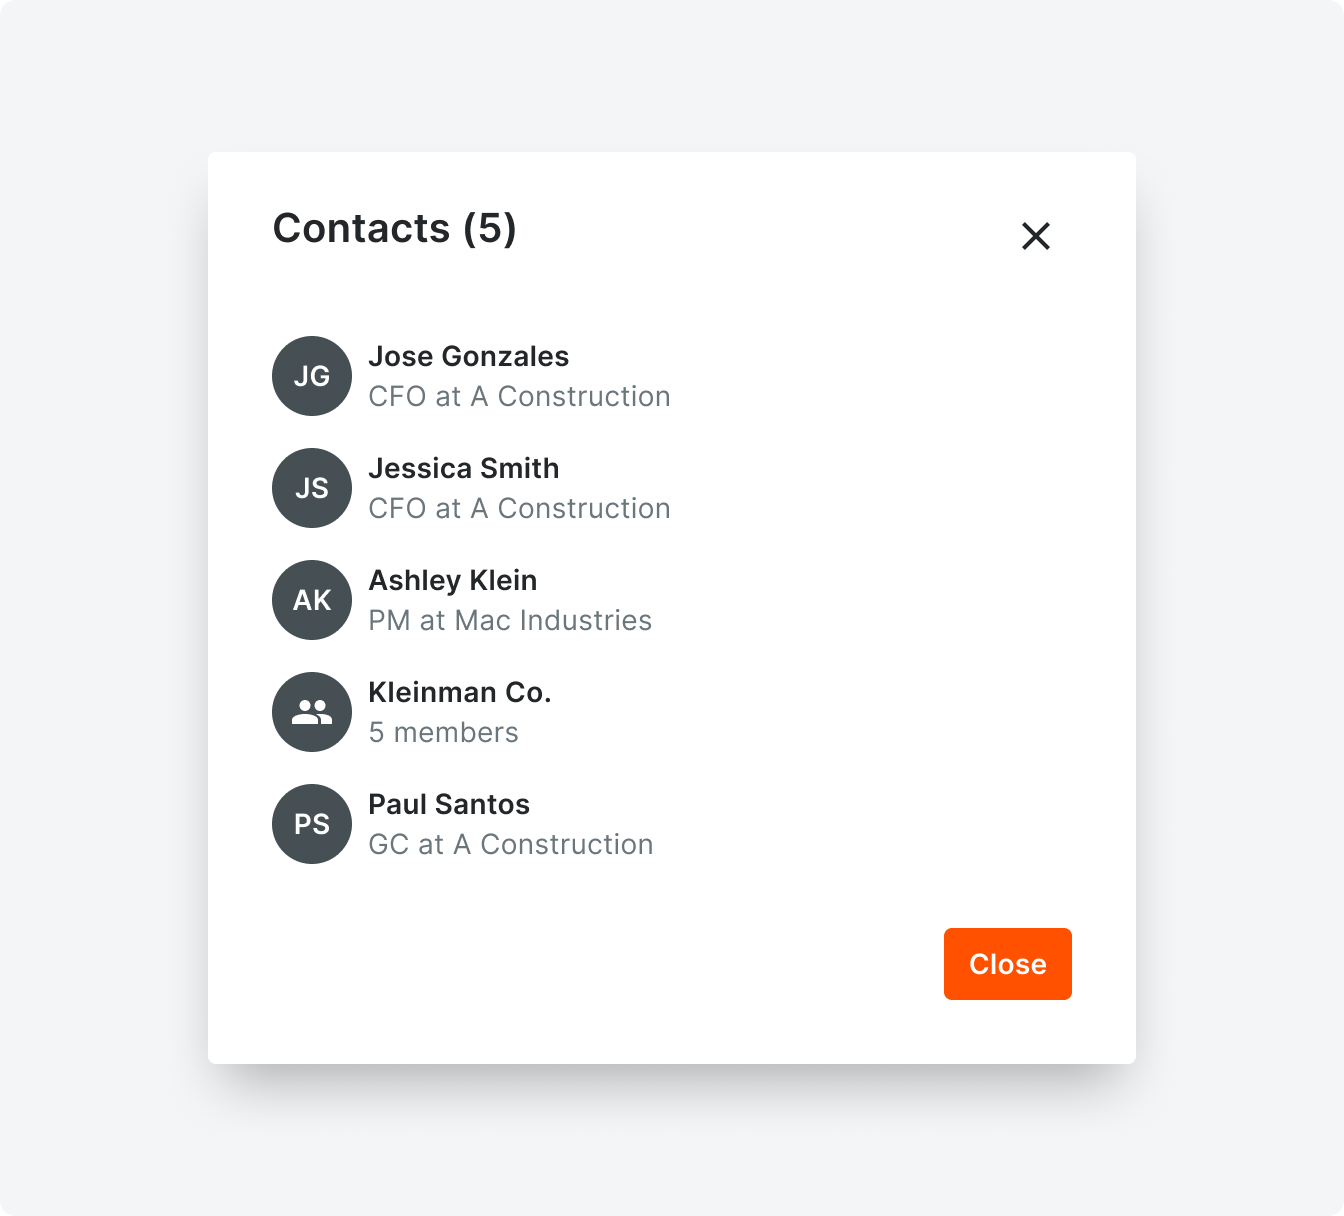Click Jose Gonzales' subtitle CFO at A Construction
1344x1216 pixels.
(x=519, y=397)
